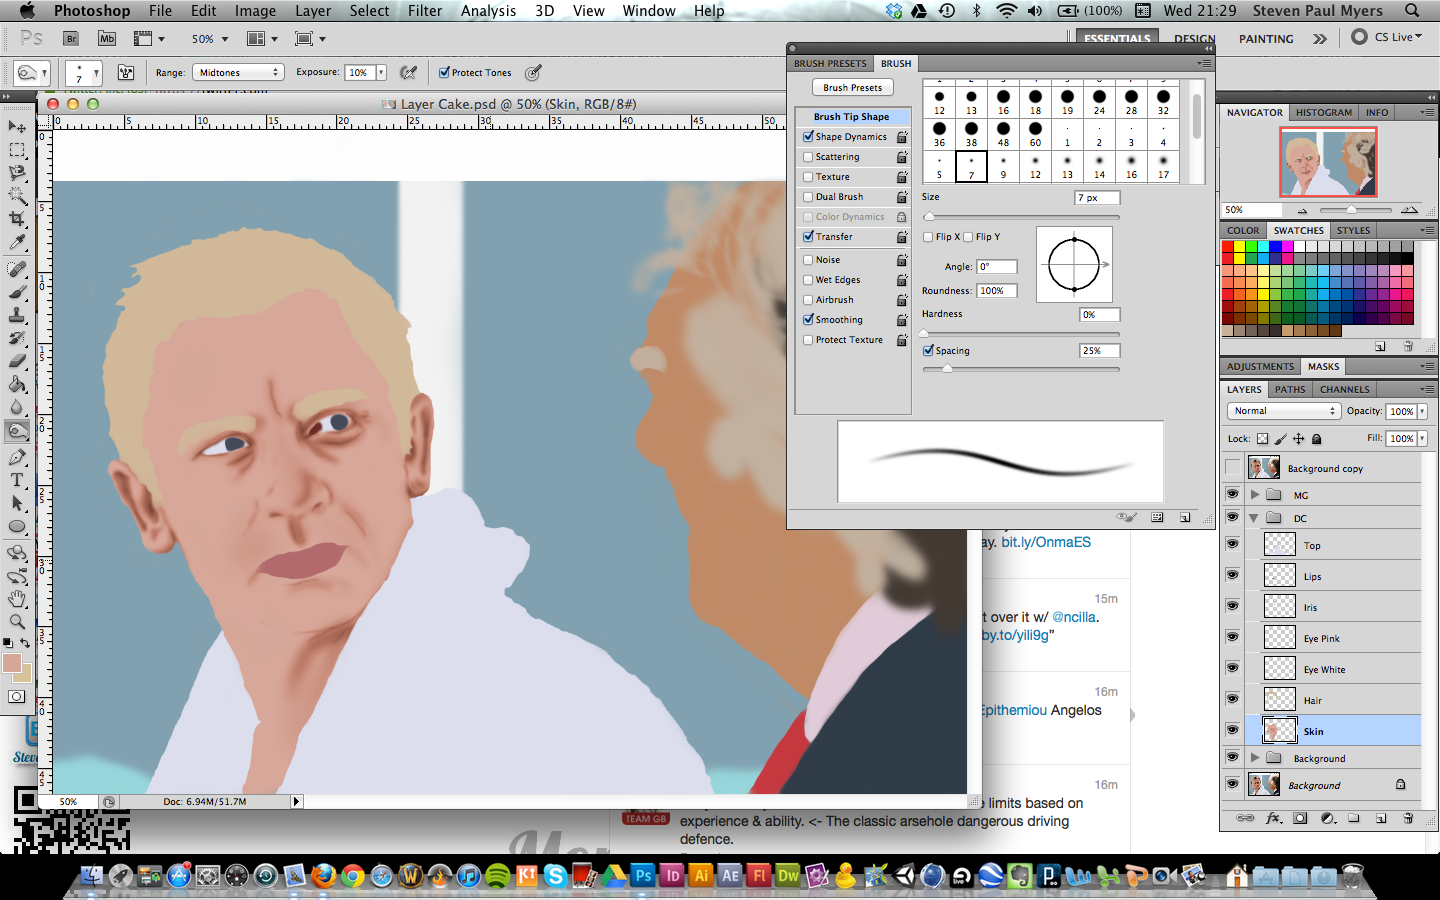
Task: Uncheck Protect Tones in options bar
Action: click(444, 72)
